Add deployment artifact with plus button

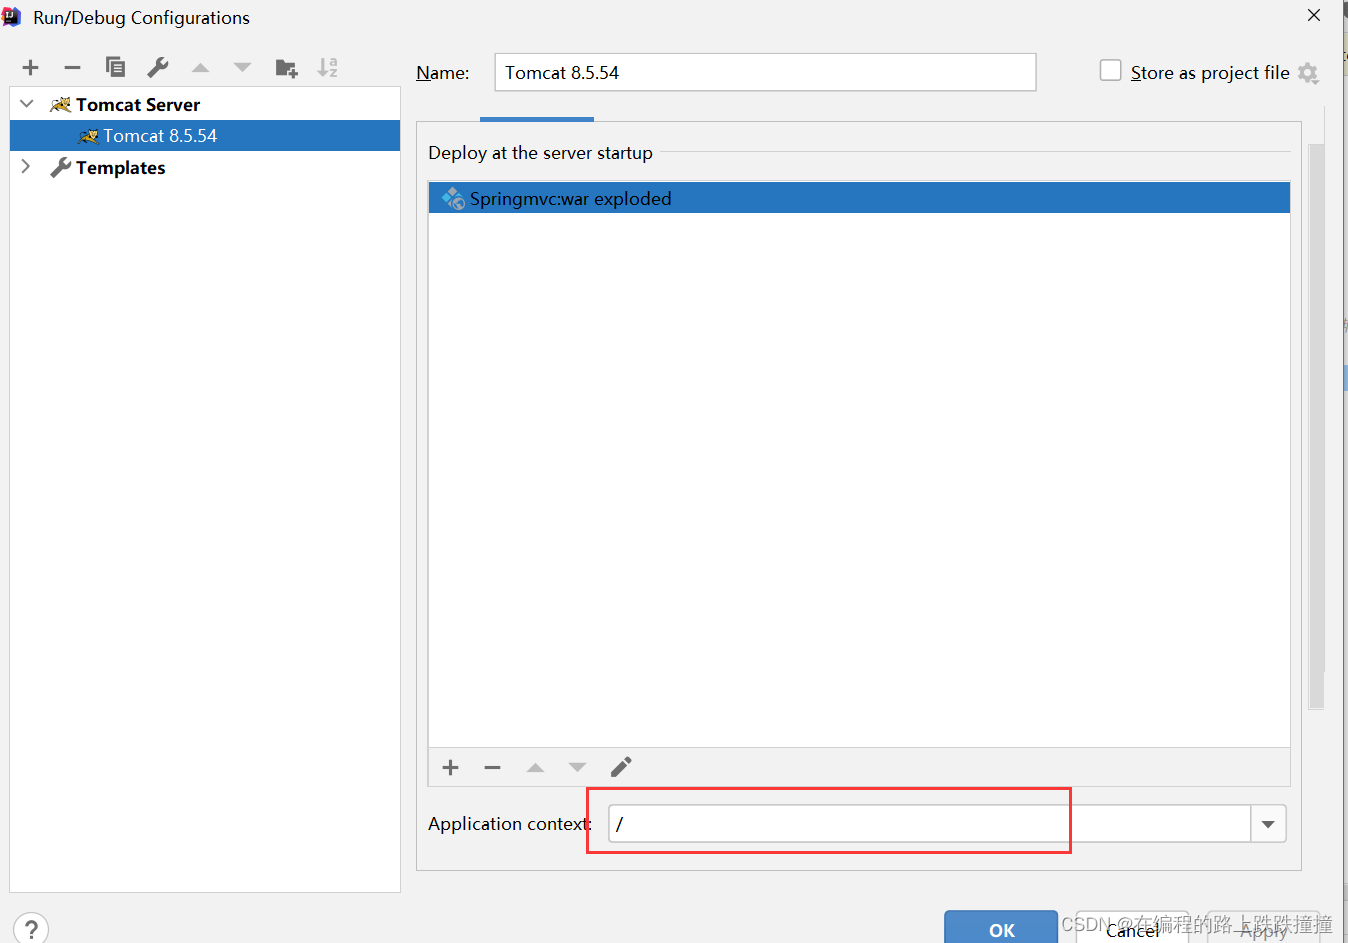tap(450, 767)
